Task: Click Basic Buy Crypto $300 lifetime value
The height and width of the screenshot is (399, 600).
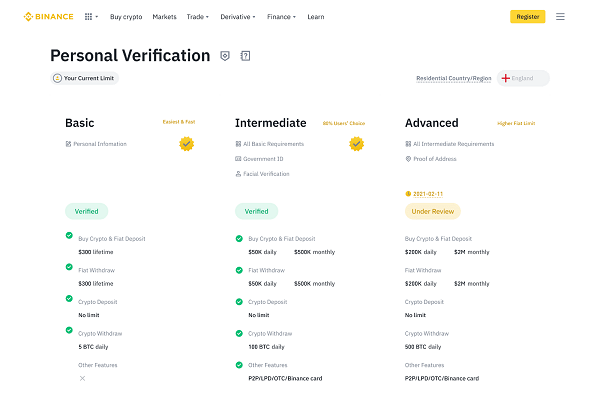Action: tap(96, 252)
